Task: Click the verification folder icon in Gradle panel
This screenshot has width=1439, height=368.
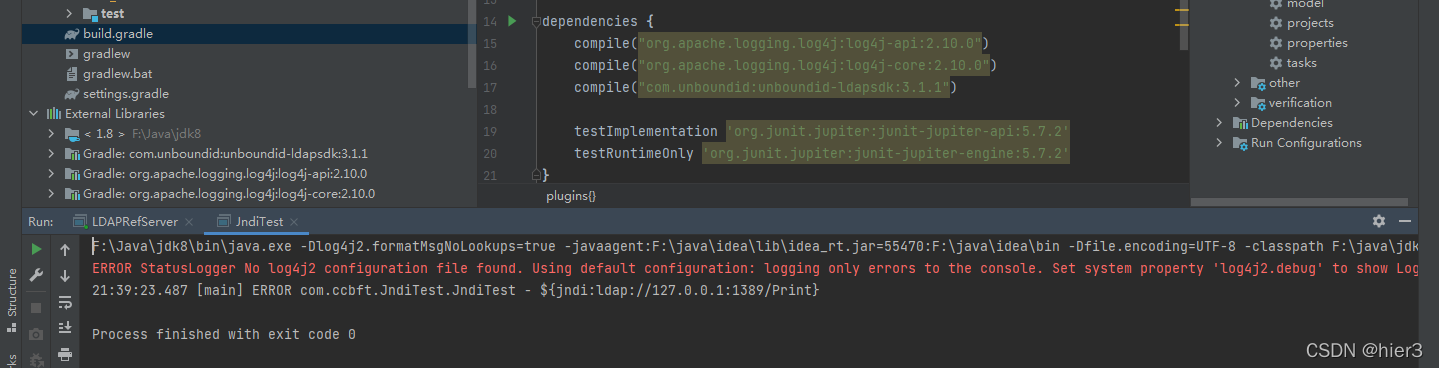Action: click(x=1259, y=103)
